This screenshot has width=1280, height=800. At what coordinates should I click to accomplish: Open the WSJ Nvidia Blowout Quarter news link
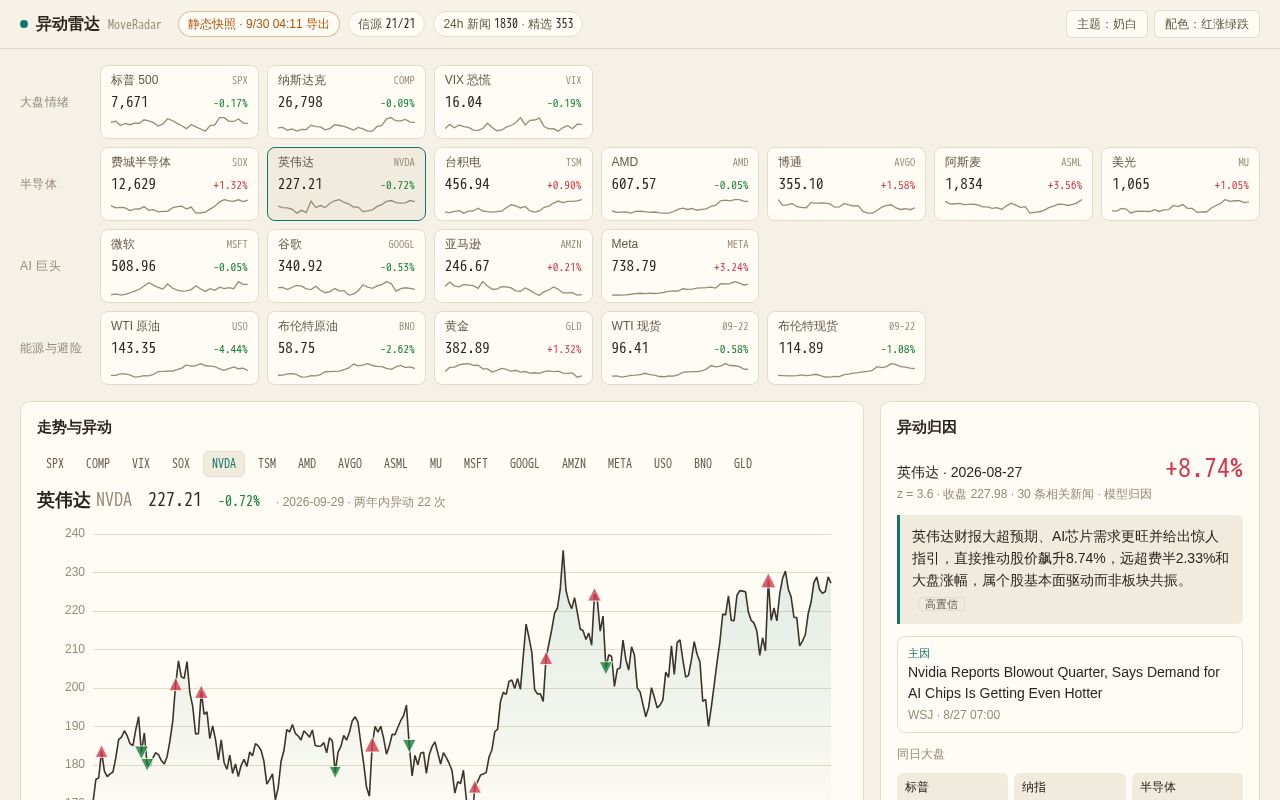coord(1070,684)
